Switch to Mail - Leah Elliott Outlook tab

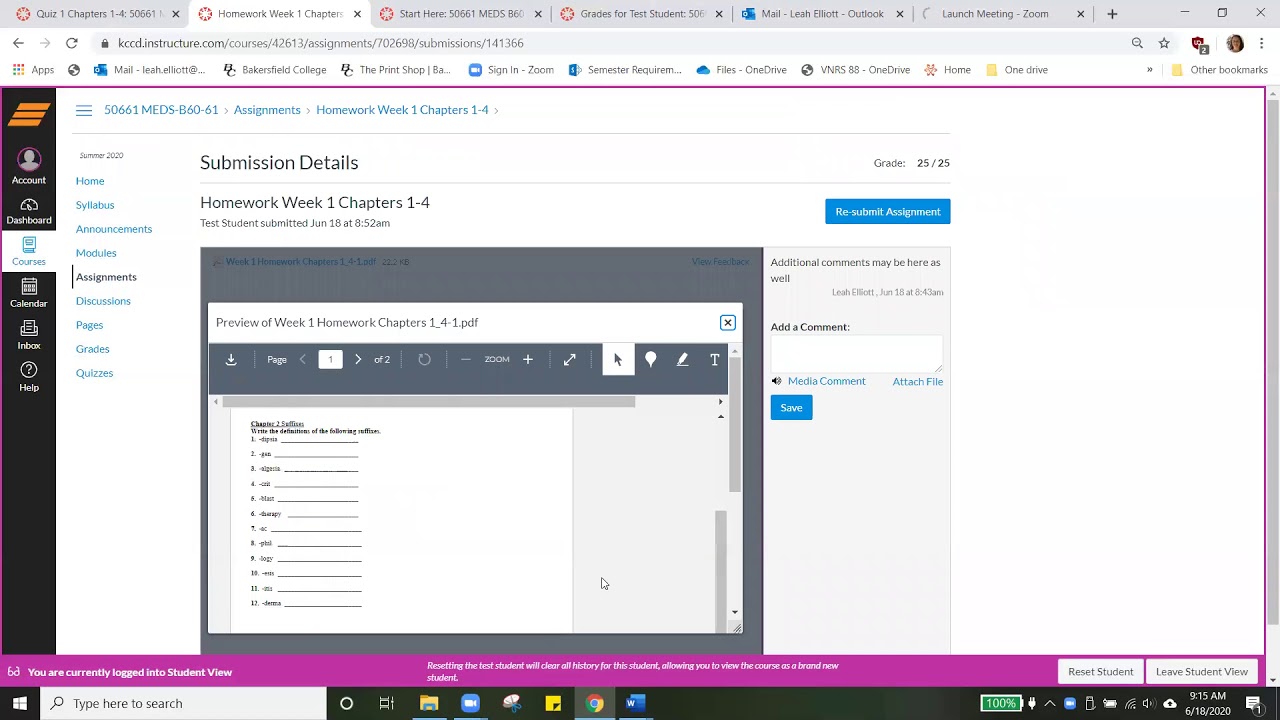[x=822, y=14]
